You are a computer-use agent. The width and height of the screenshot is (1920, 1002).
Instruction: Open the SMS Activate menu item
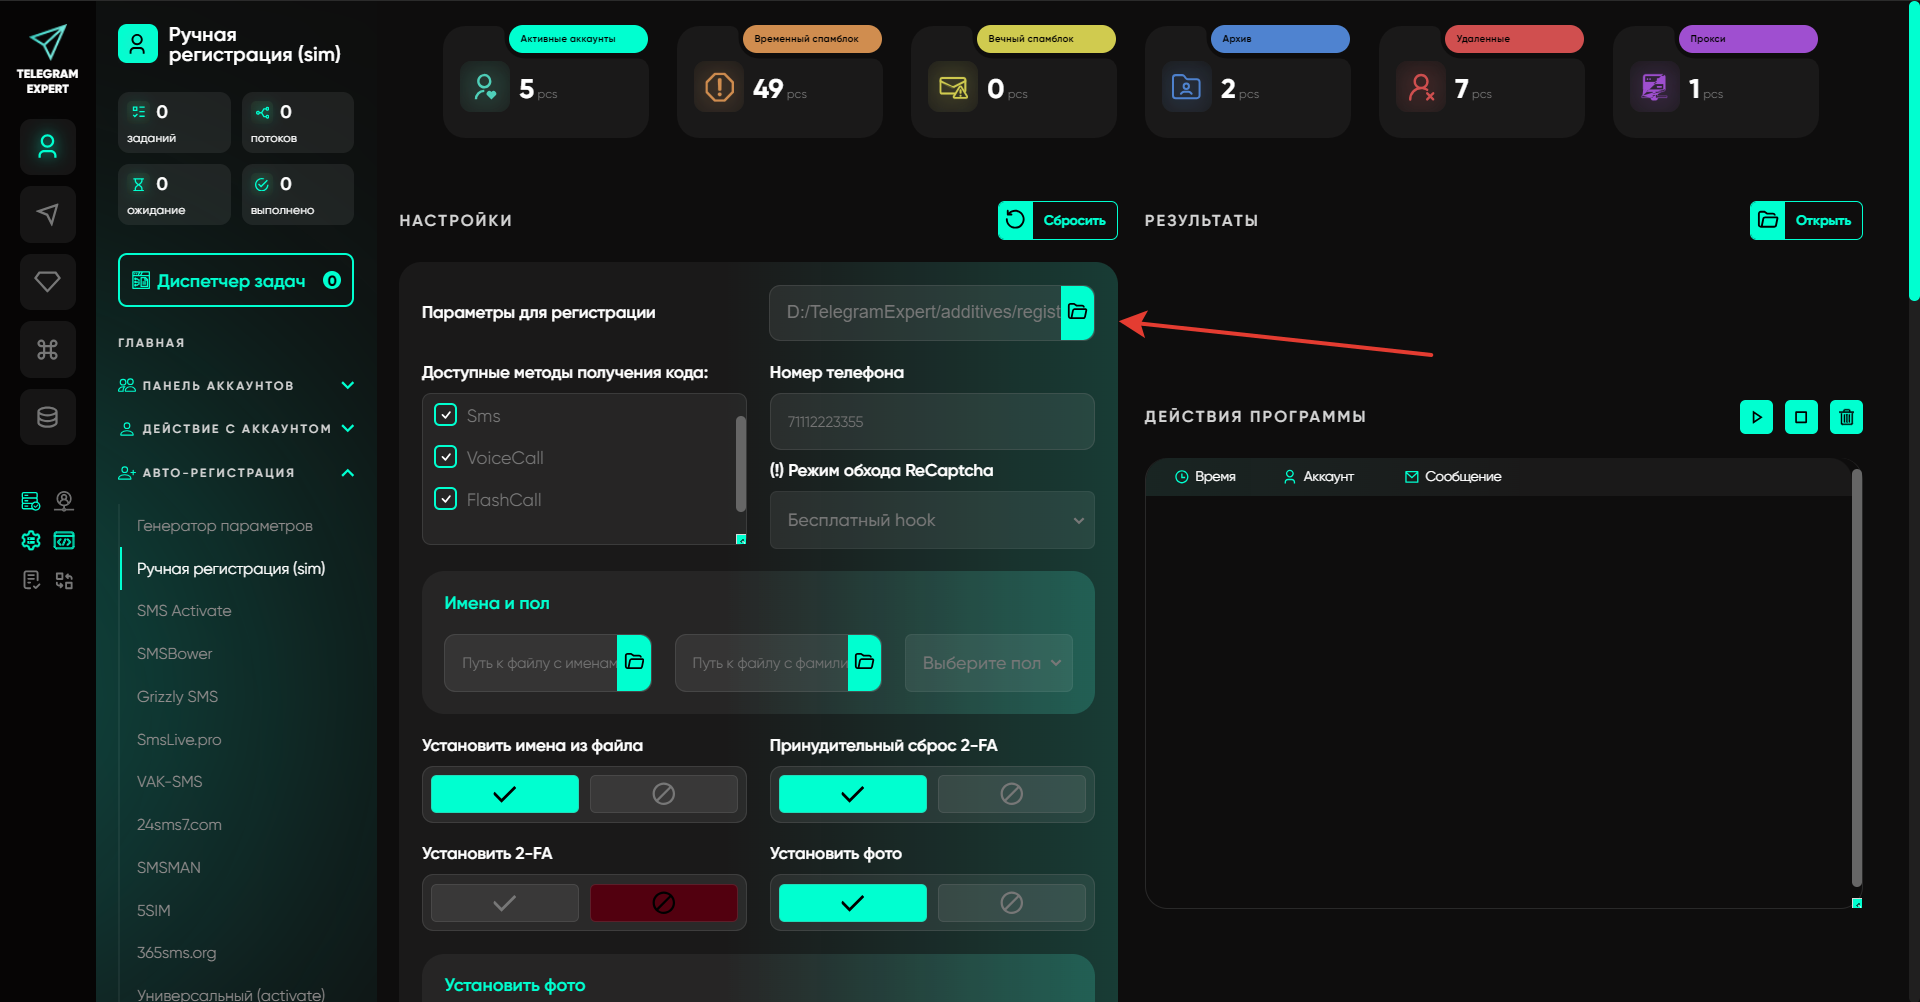point(184,611)
